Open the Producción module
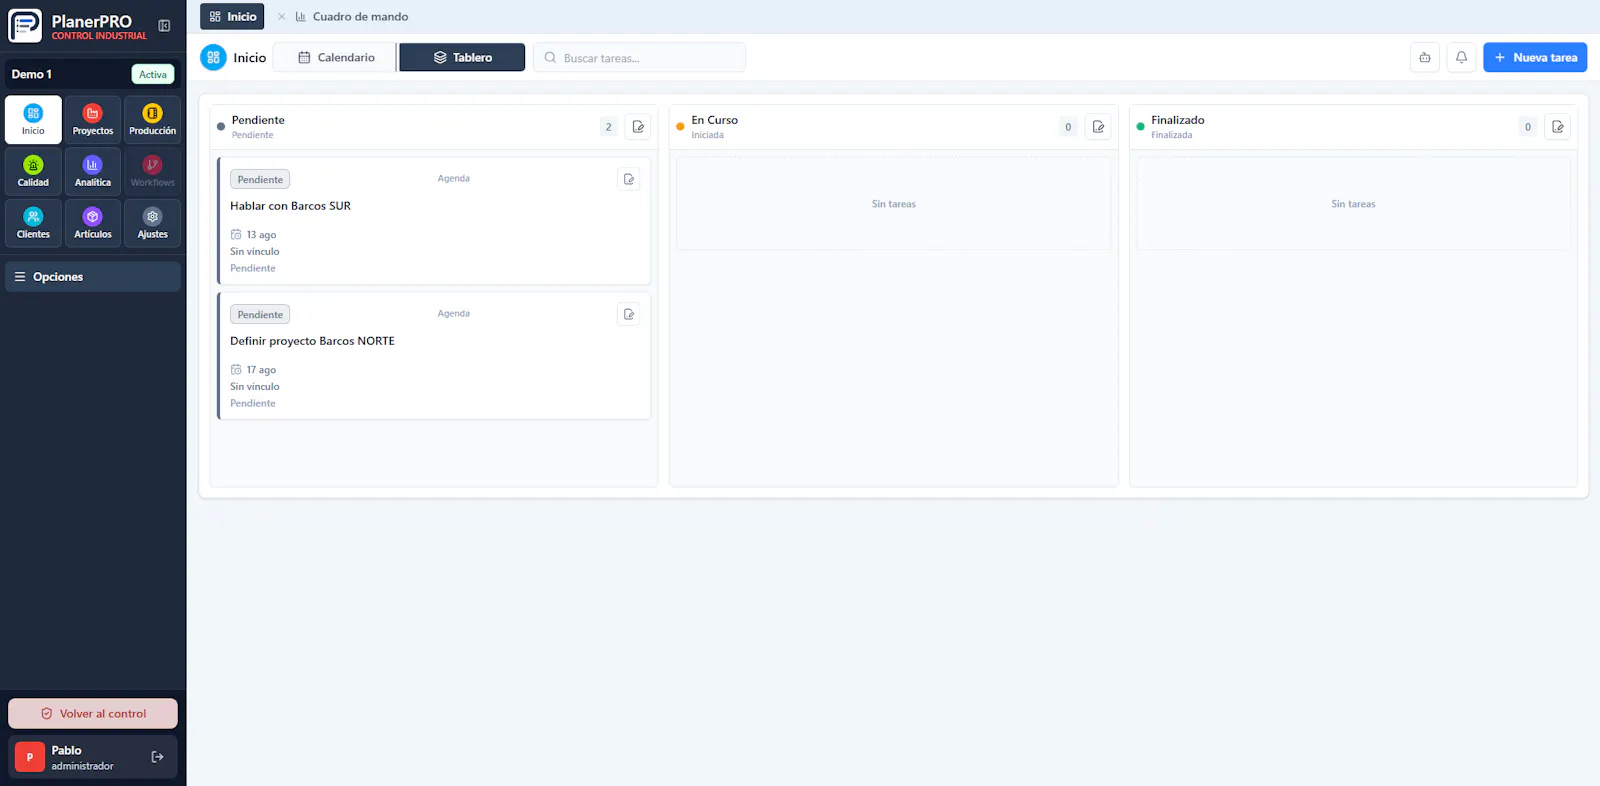Screen dimensions: 1600x786 (152, 120)
